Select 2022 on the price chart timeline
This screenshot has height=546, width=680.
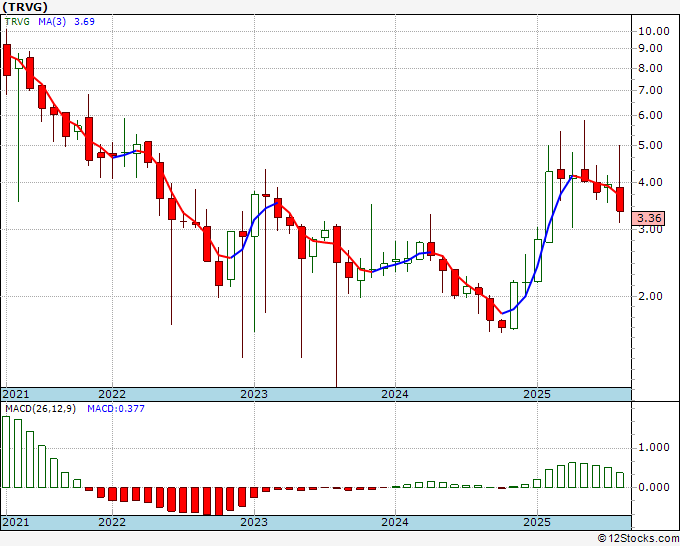(x=112, y=394)
